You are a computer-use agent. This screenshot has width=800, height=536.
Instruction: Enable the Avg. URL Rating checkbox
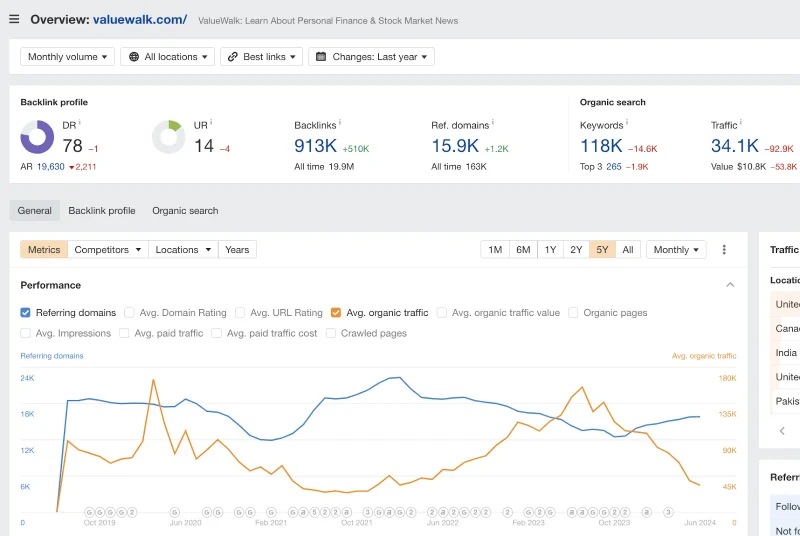[240, 313]
